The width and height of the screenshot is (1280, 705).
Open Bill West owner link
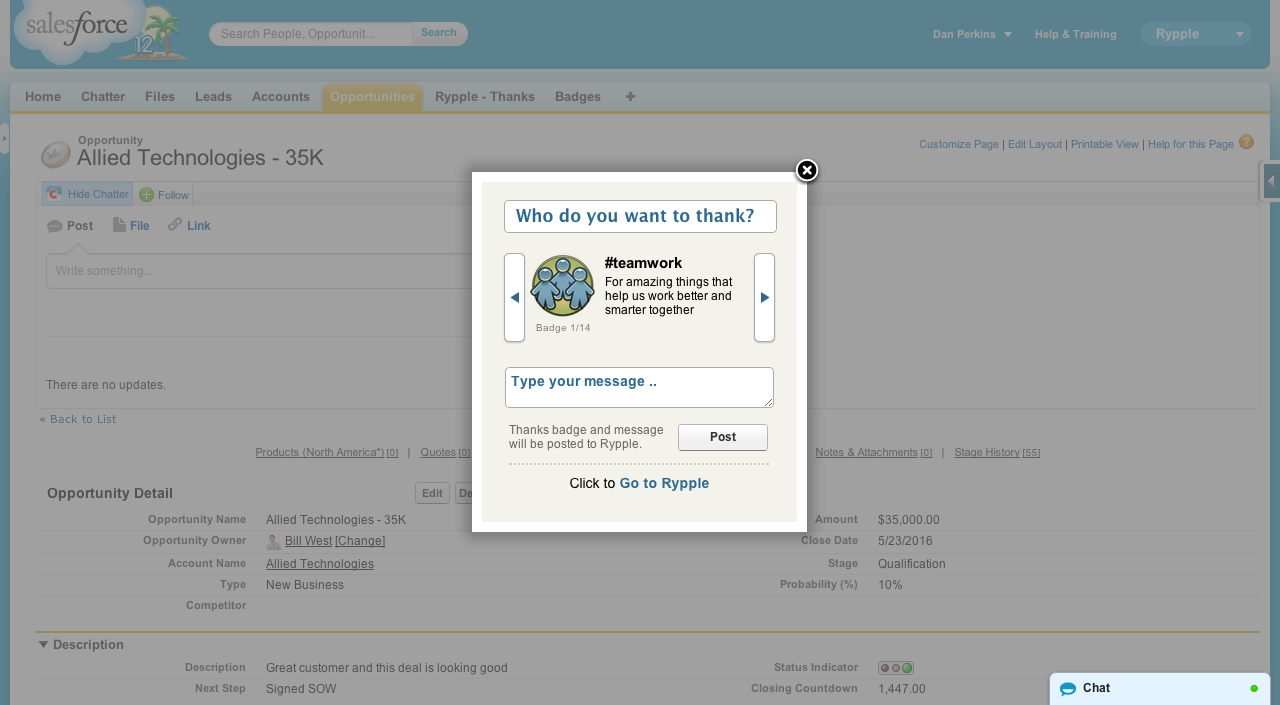click(x=308, y=541)
